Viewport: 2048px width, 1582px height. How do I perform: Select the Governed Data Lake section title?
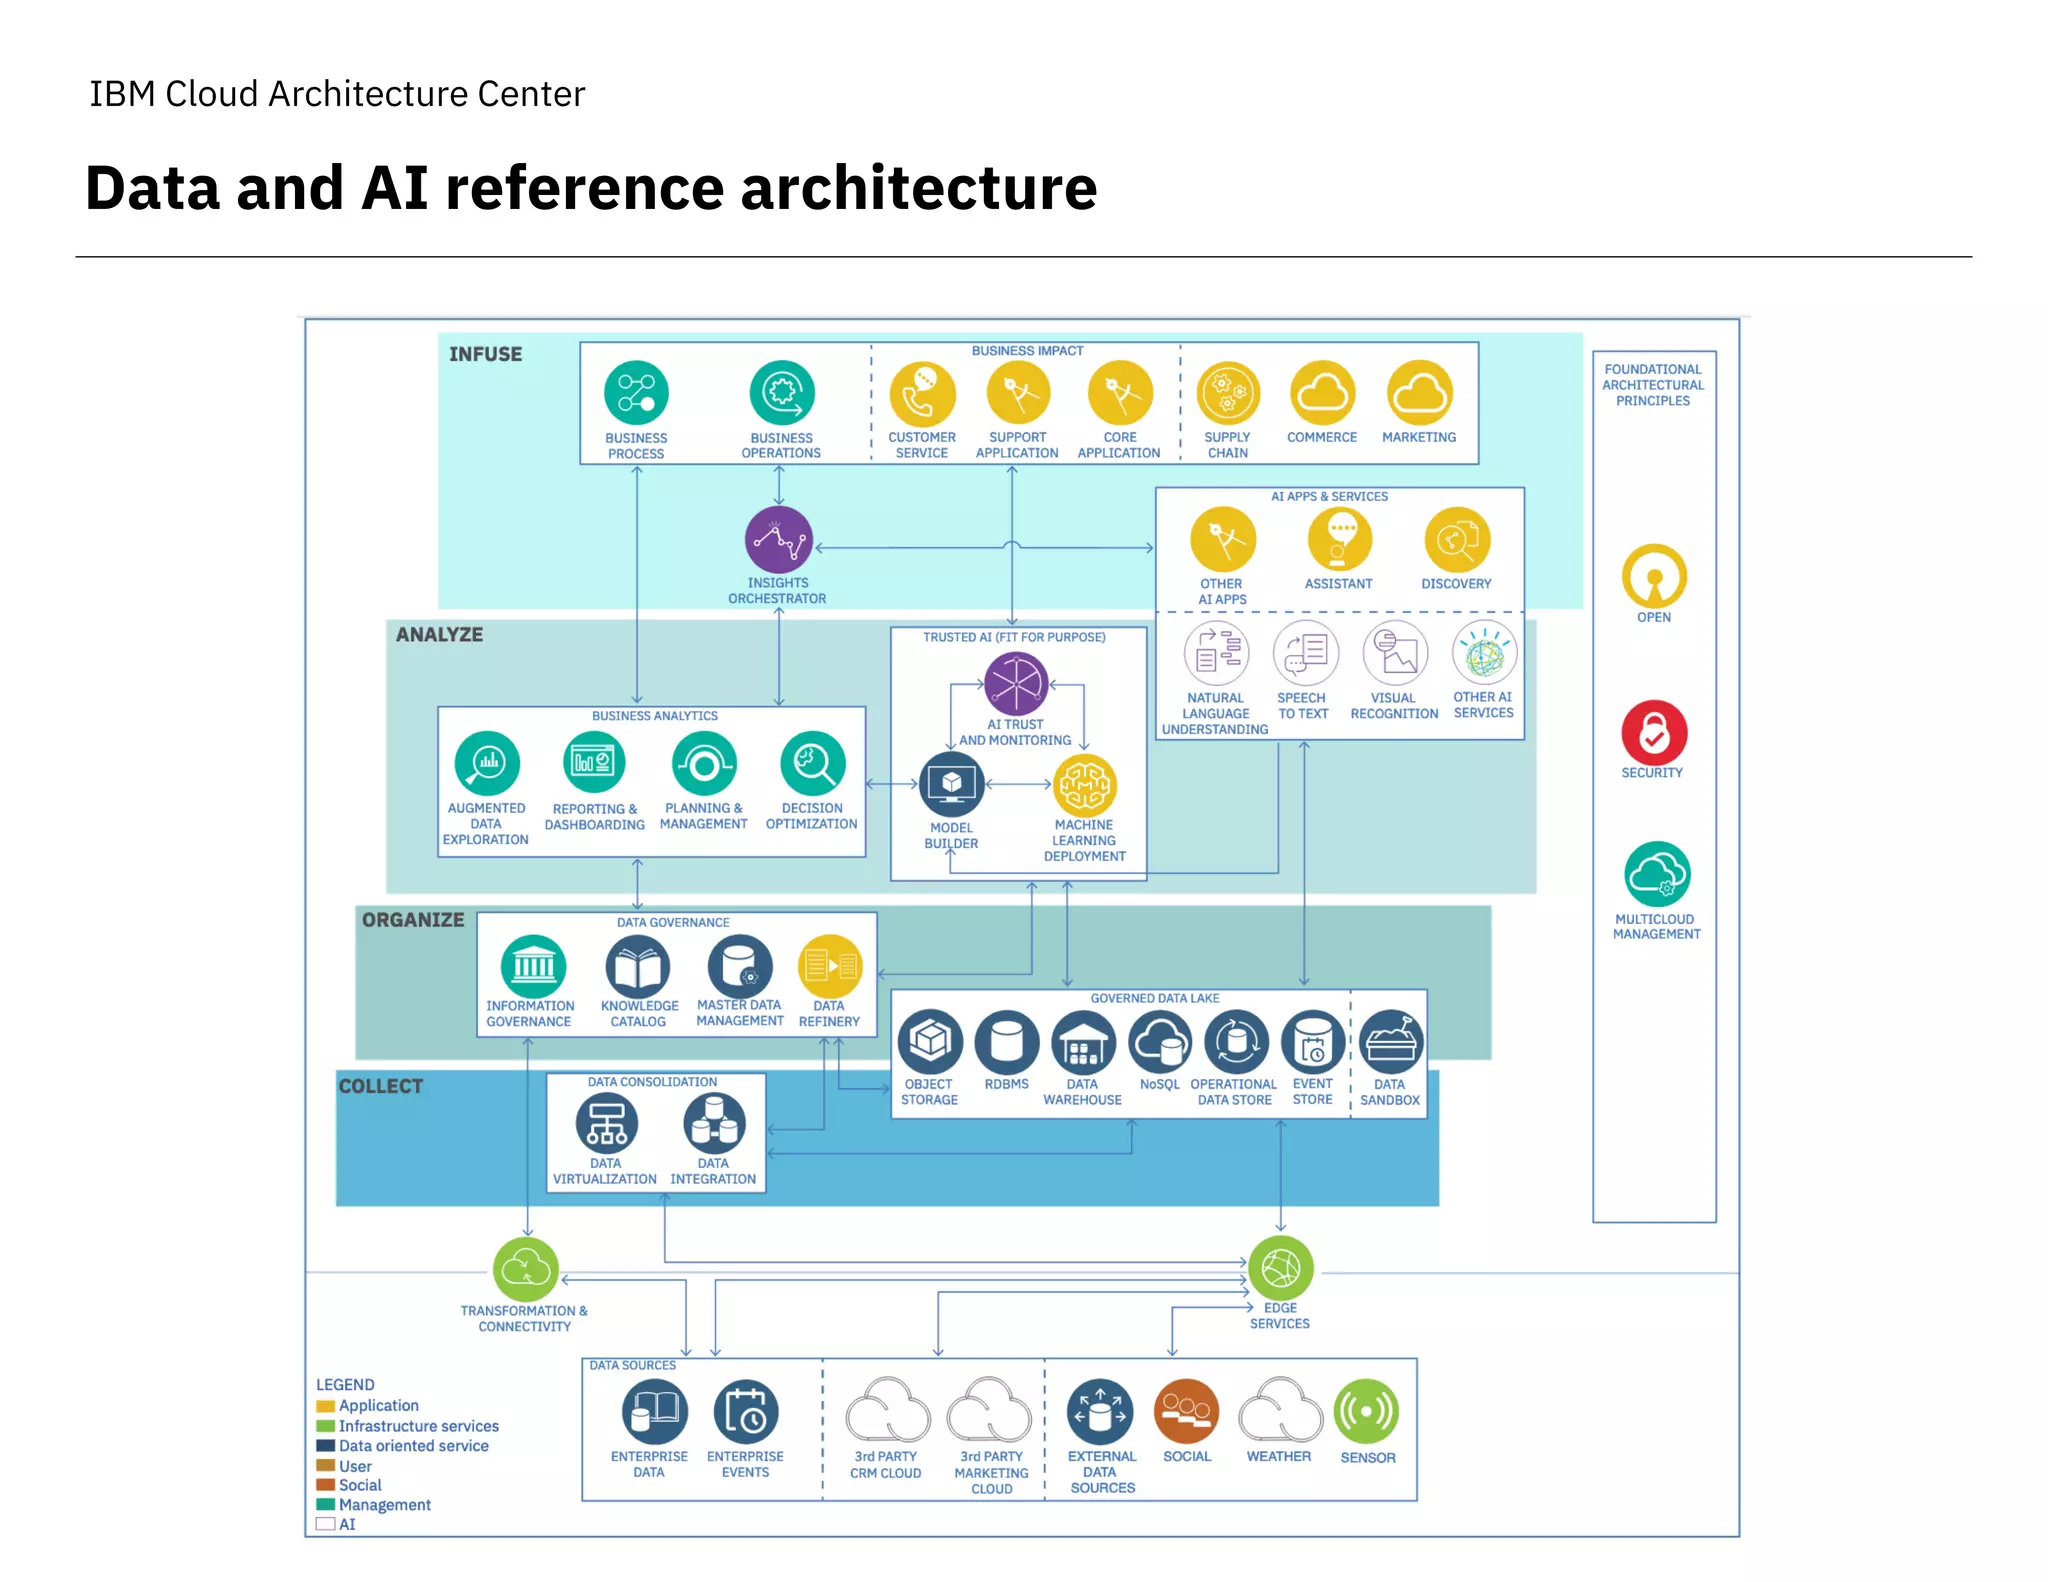pyautogui.click(x=1154, y=998)
